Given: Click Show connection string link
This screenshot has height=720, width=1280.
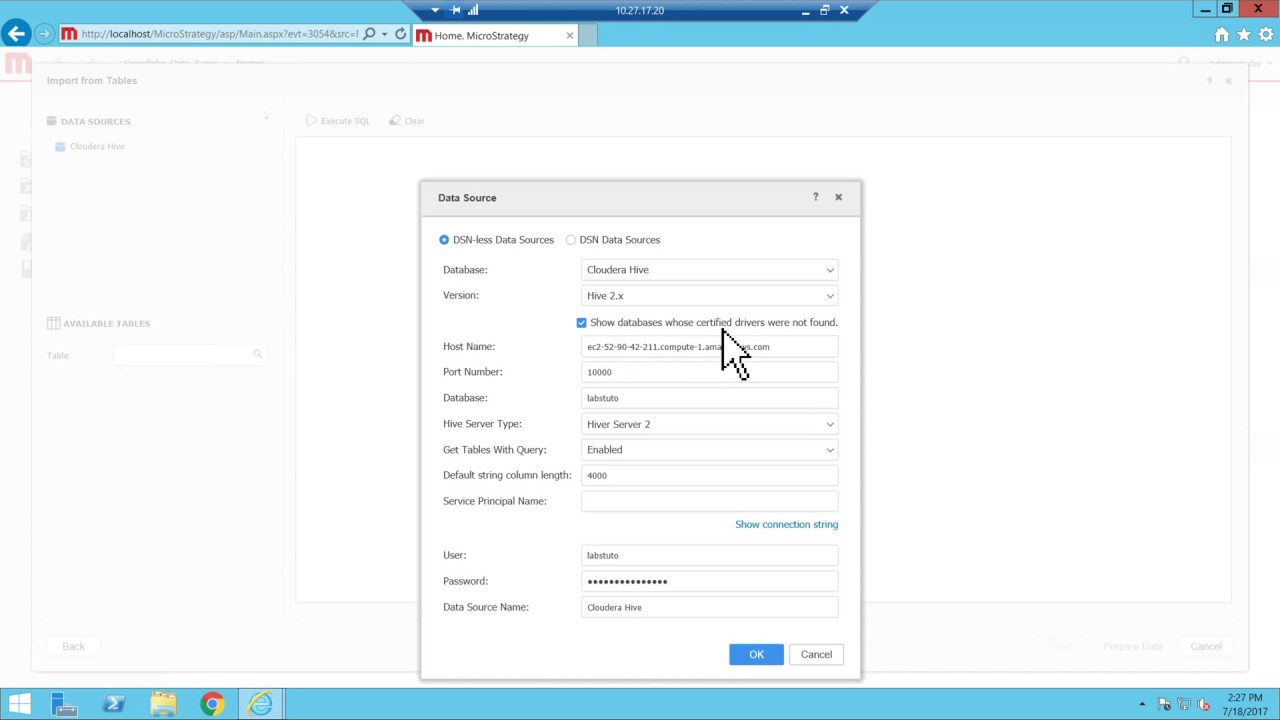Looking at the screenshot, I should pyautogui.click(x=787, y=524).
